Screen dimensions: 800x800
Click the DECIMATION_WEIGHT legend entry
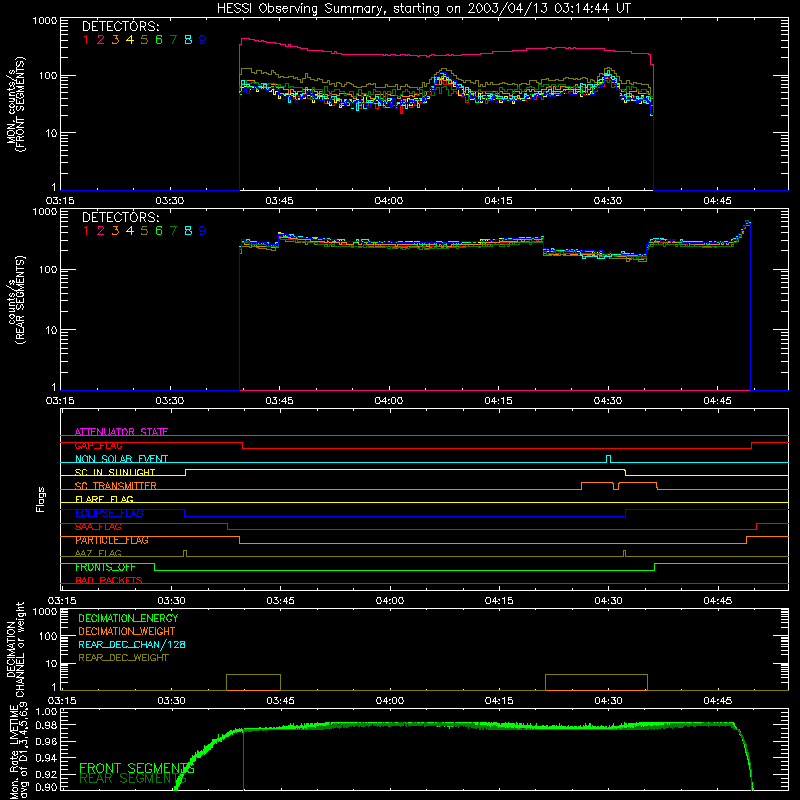(x=127, y=631)
